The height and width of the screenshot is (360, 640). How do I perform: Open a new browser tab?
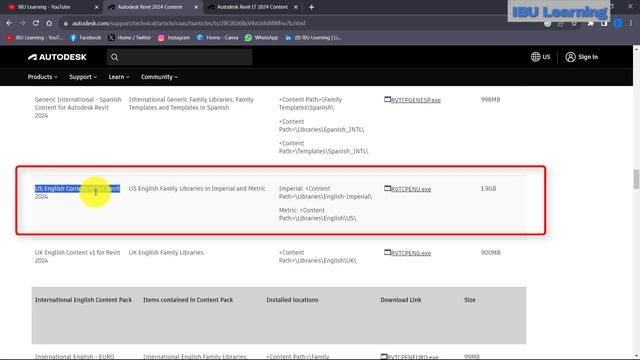pos(311,7)
